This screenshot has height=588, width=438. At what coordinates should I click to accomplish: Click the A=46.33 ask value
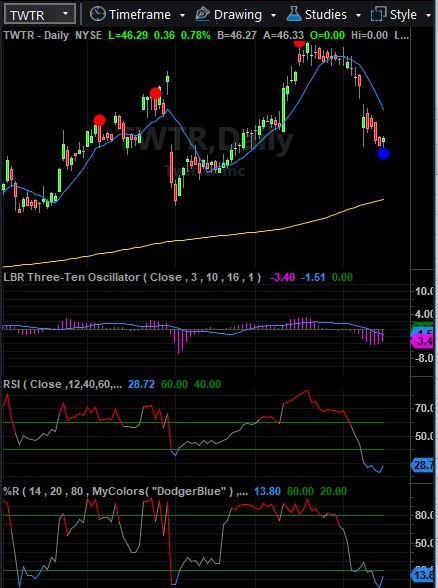[283, 35]
